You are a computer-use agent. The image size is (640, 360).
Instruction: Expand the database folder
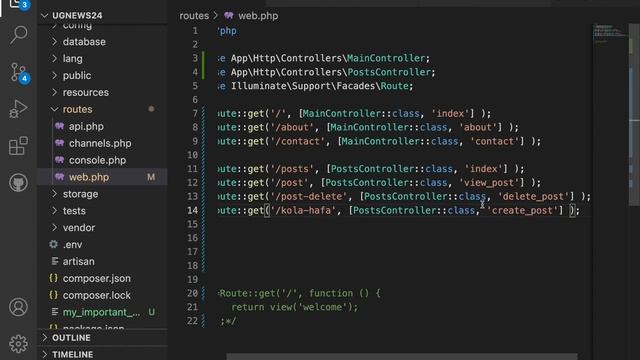(54, 41)
